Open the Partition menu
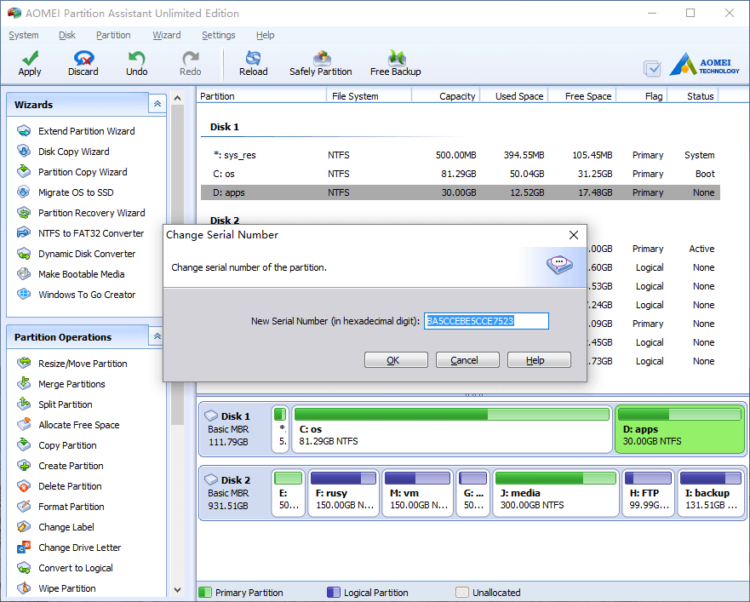This screenshot has width=750, height=602. click(x=113, y=35)
